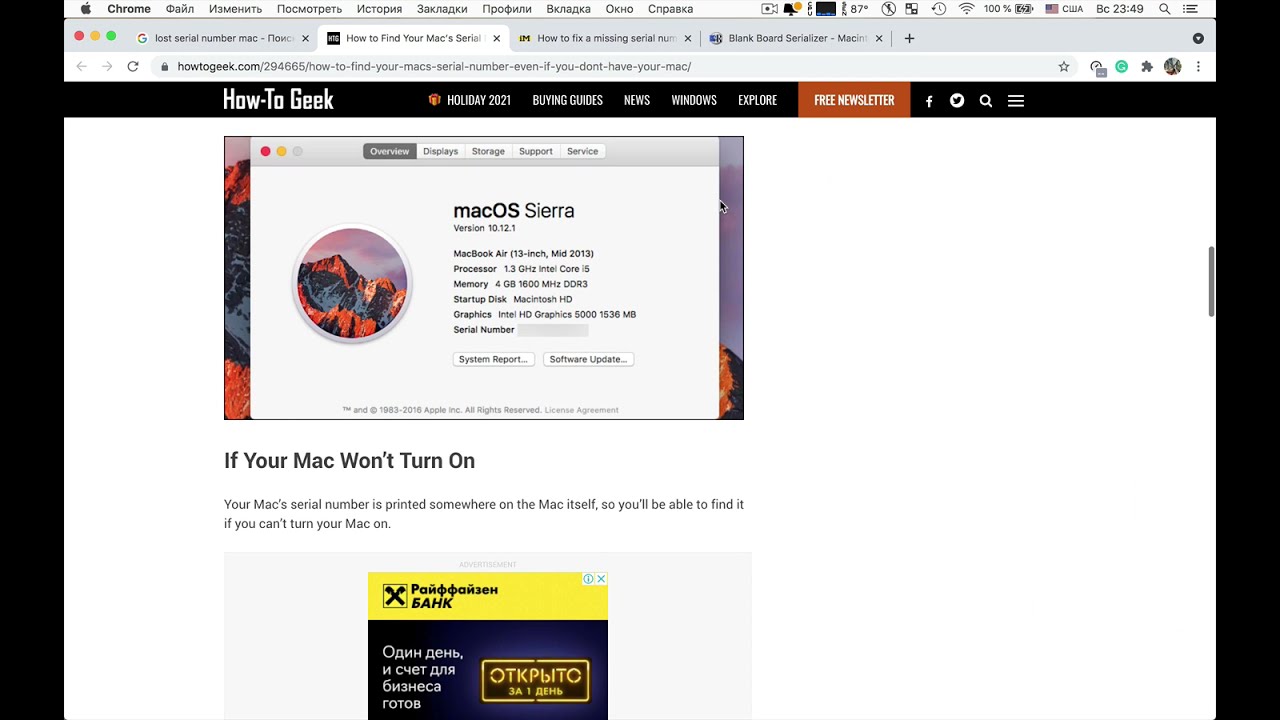The image size is (1280, 720).
Task: Open a new Chrome tab
Action: pyautogui.click(x=909, y=38)
